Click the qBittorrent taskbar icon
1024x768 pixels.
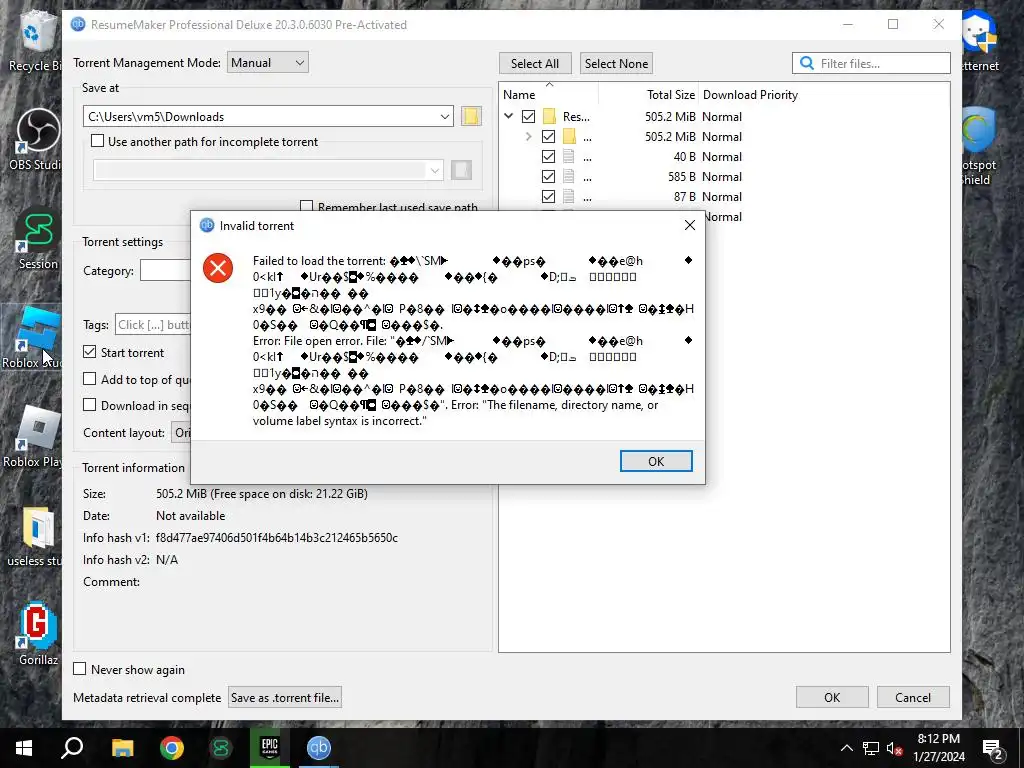[x=319, y=748]
